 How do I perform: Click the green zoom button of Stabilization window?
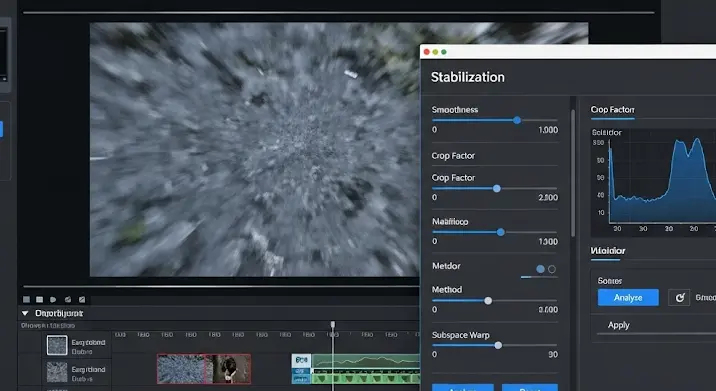pos(443,52)
